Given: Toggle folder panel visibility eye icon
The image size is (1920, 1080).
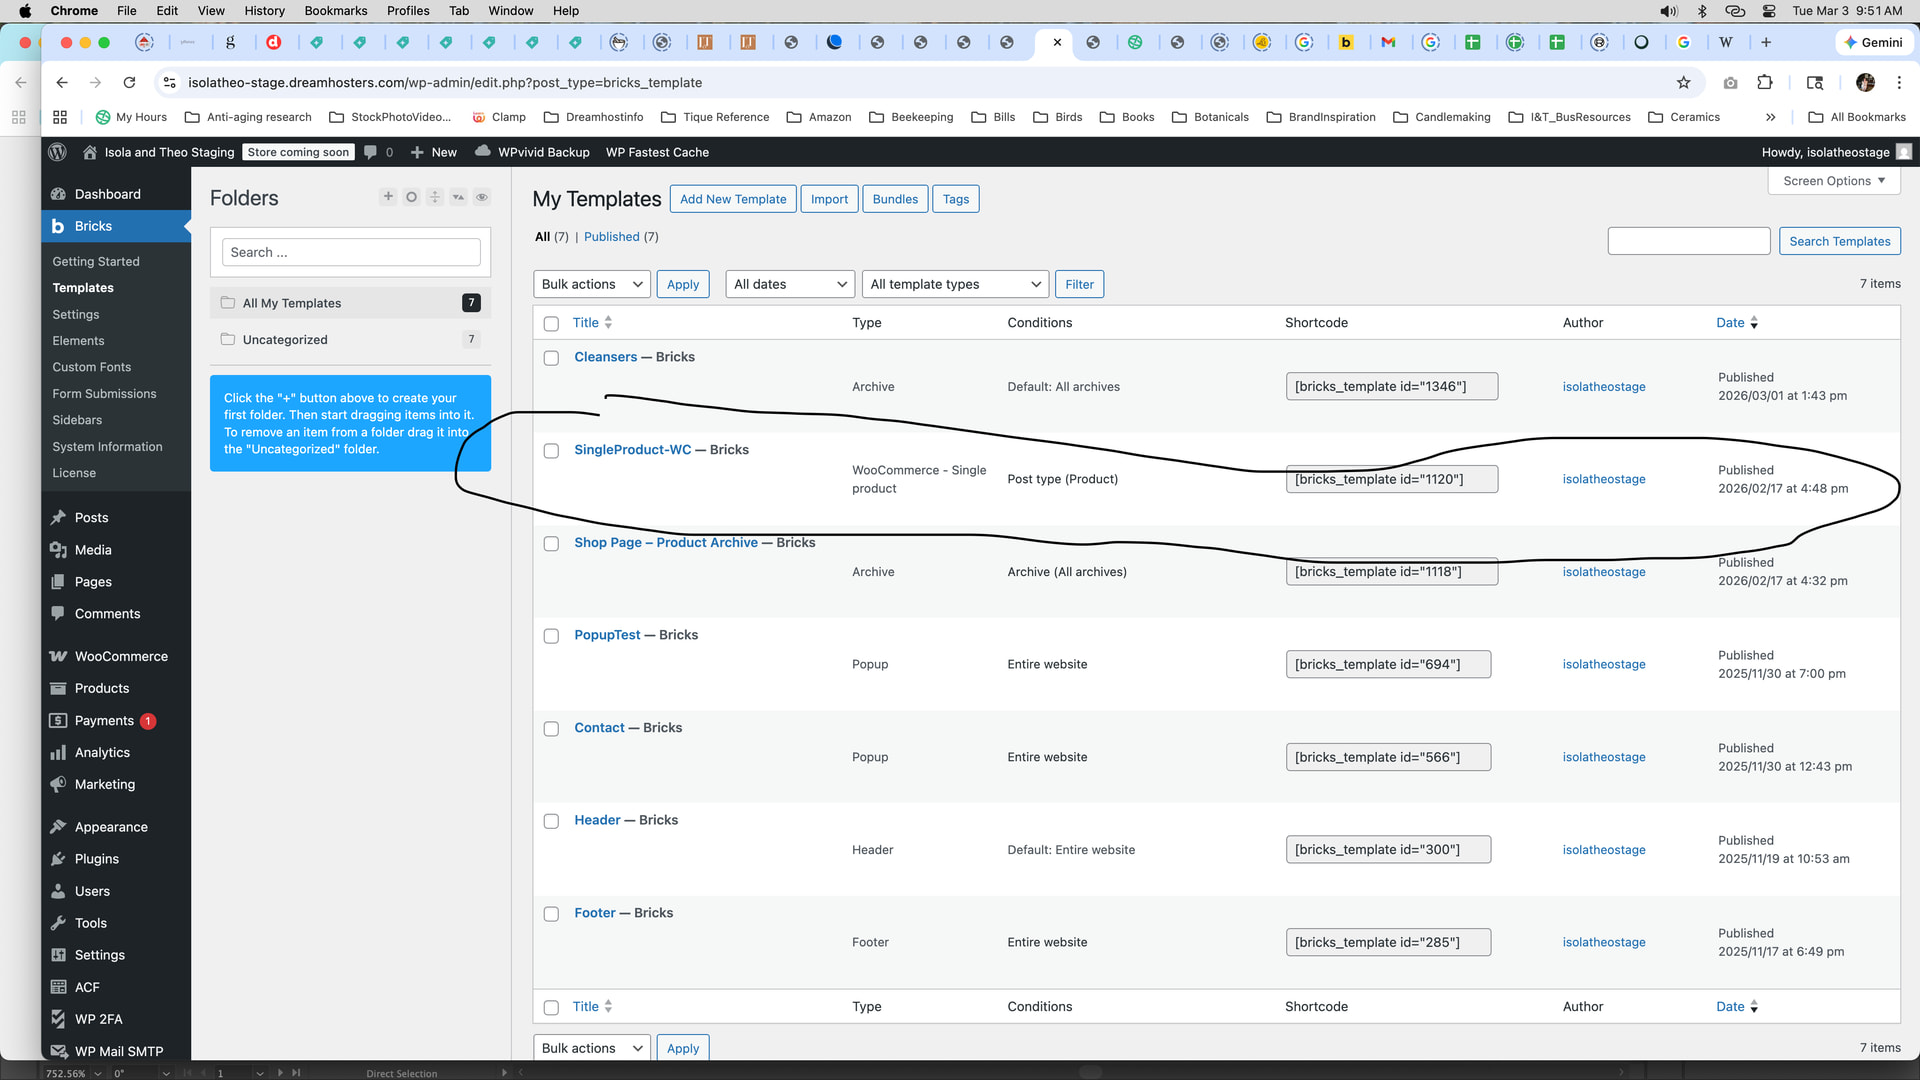Looking at the screenshot, I should click(482, 197).
